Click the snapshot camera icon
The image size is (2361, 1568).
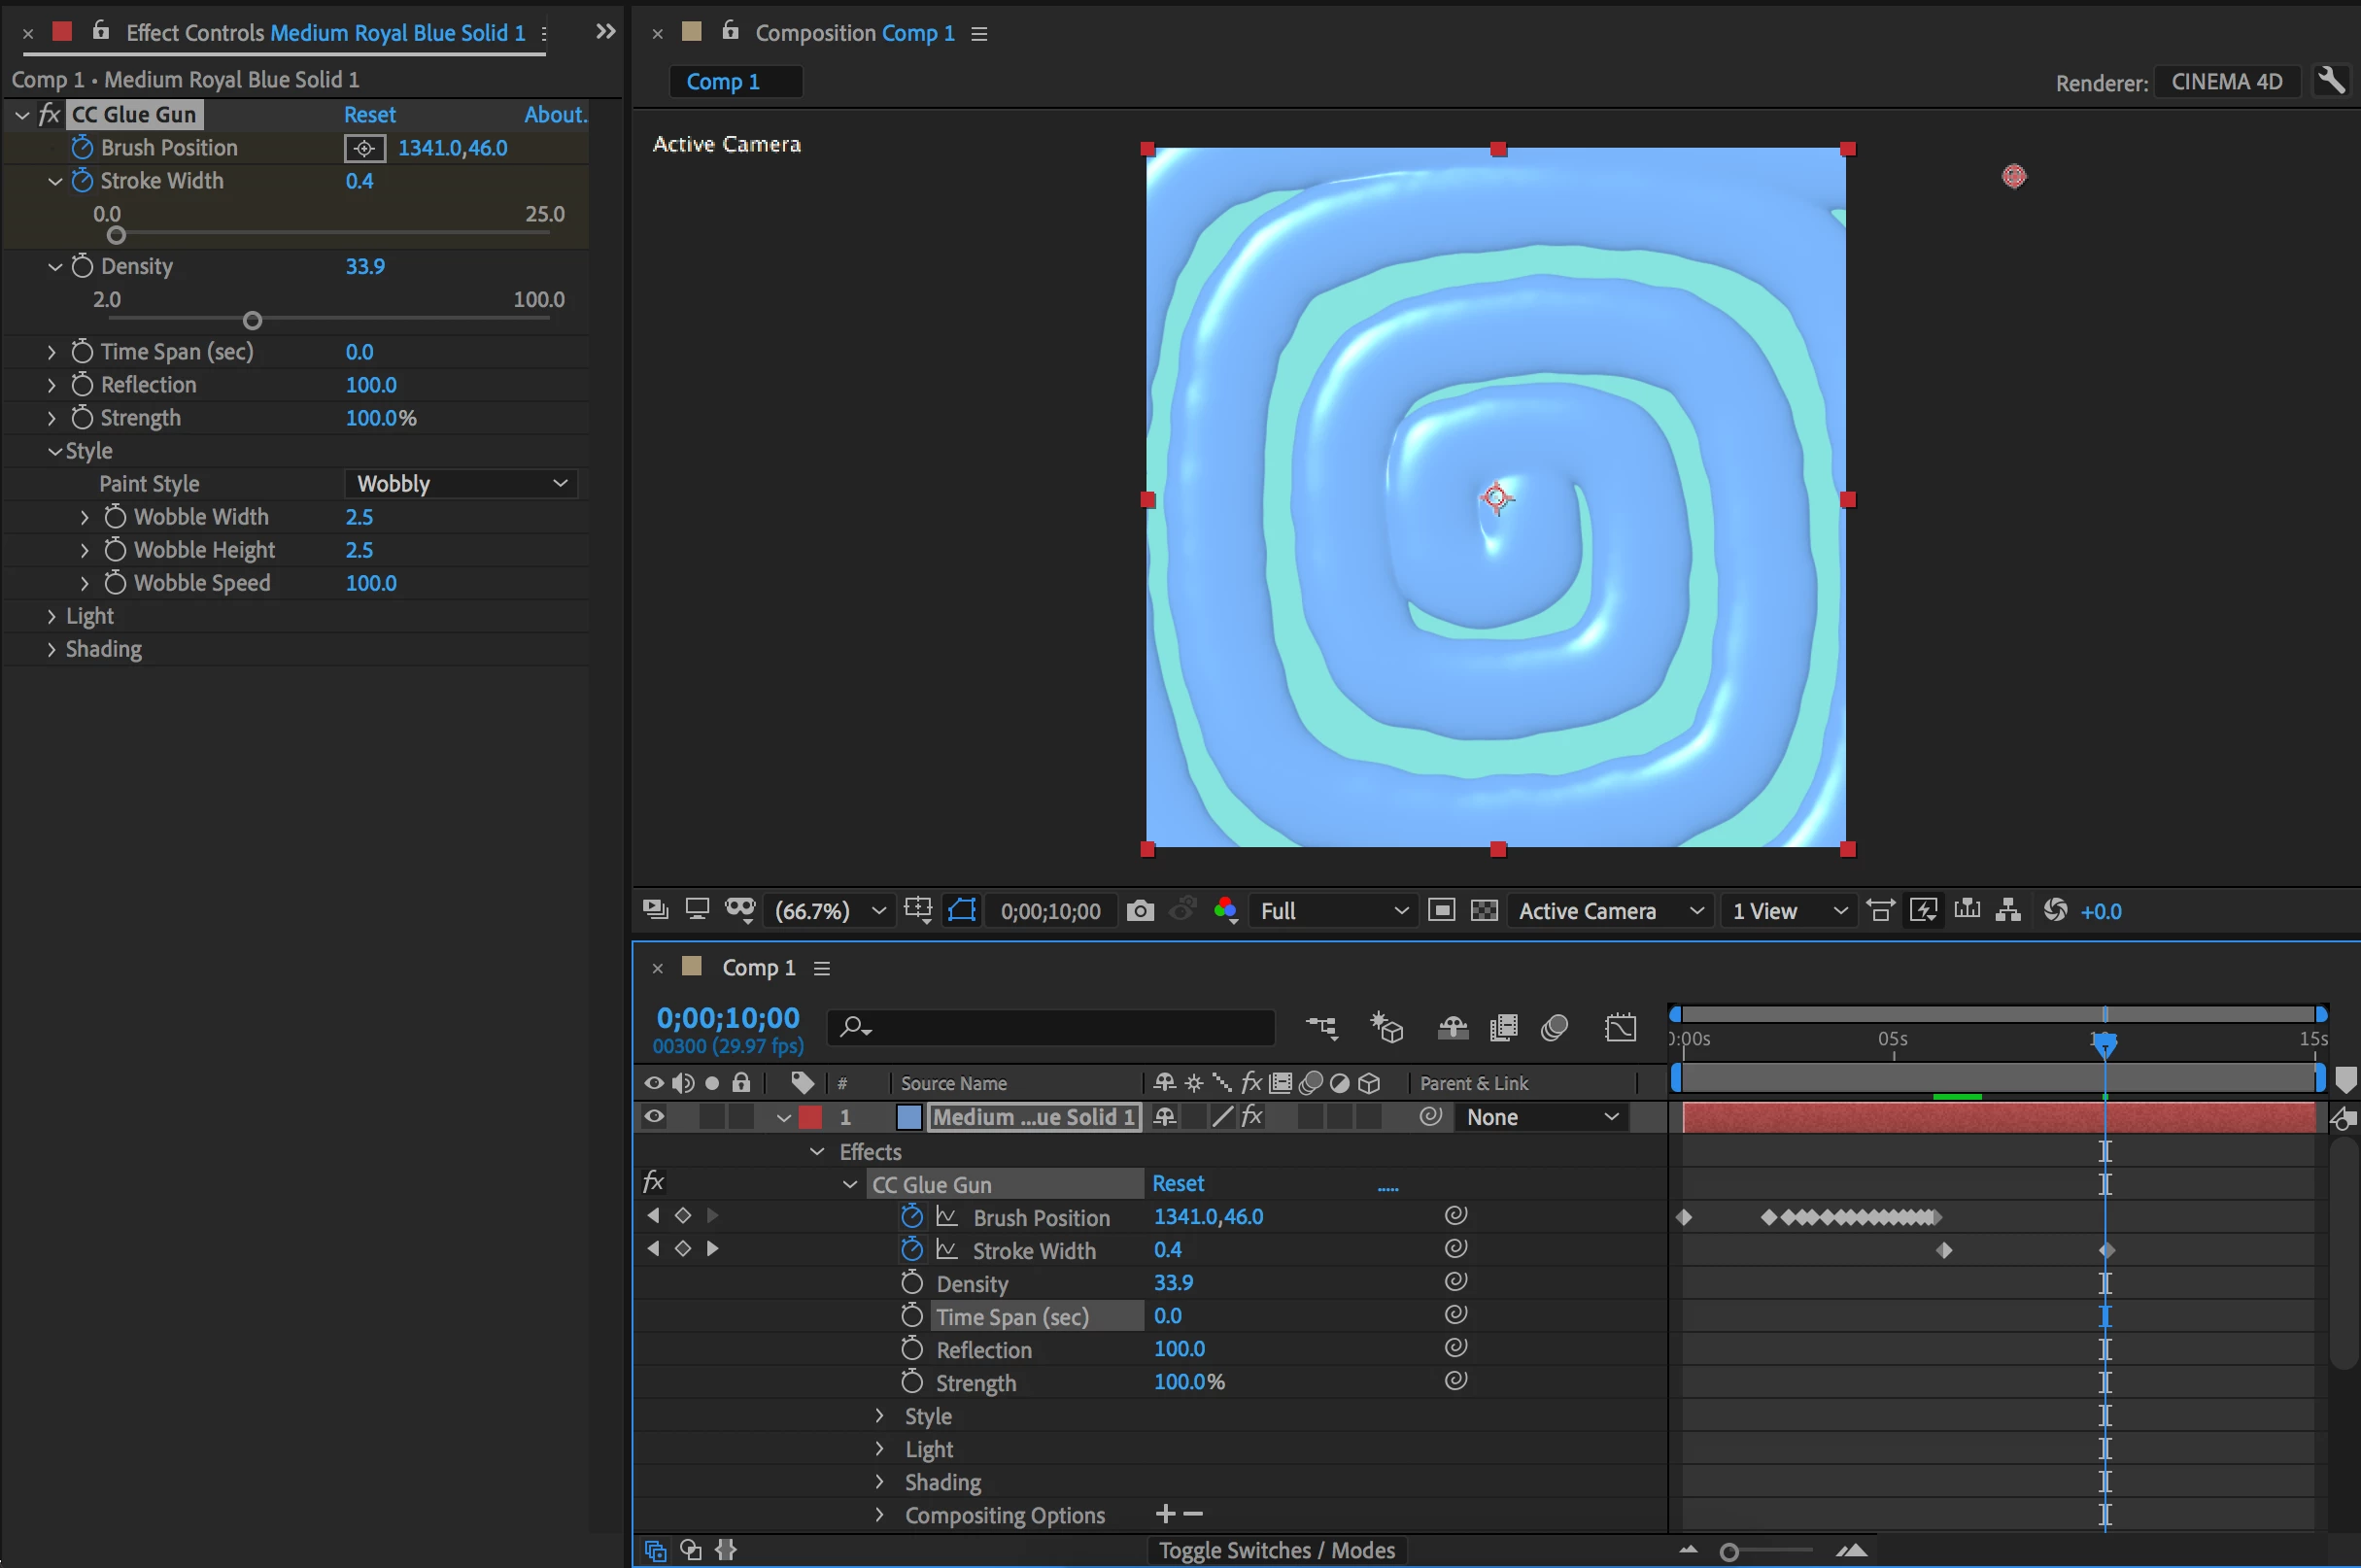(x=1139, y=911)
